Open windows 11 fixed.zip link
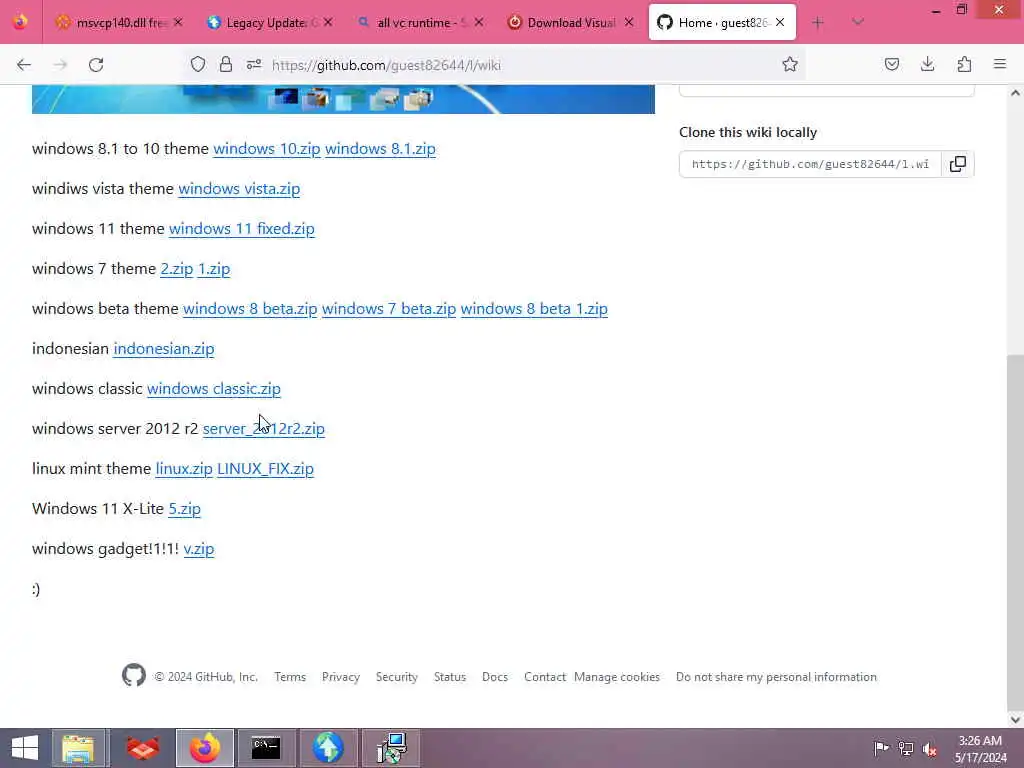The width and height of the screenshot is (1024, 768). click(242, 229)
